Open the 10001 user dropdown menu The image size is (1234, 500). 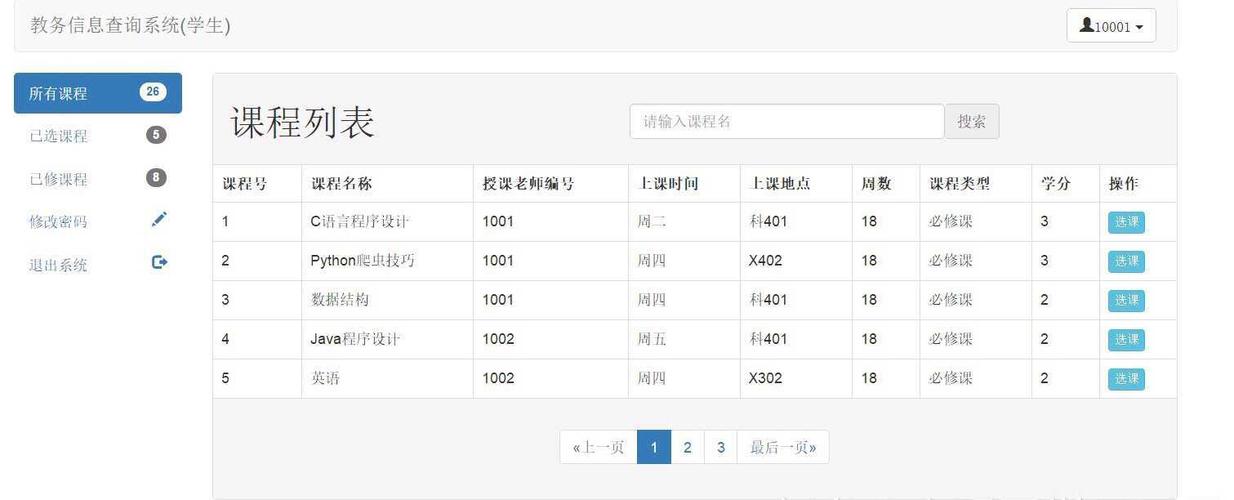[x=1111, y=26]
